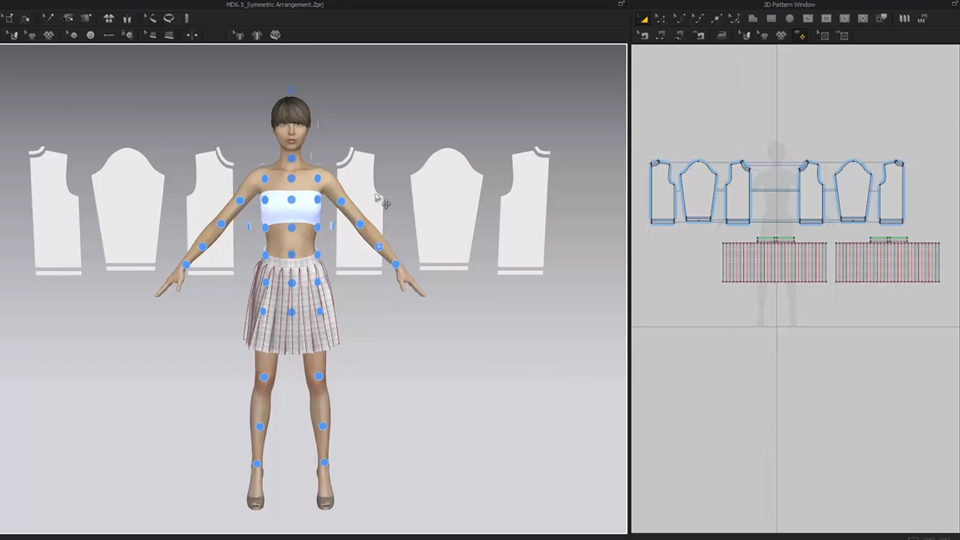This screenshot has width=960, height=540.
Task: Click the last texture icon in 2D bottom row
Action: point(843,36)
